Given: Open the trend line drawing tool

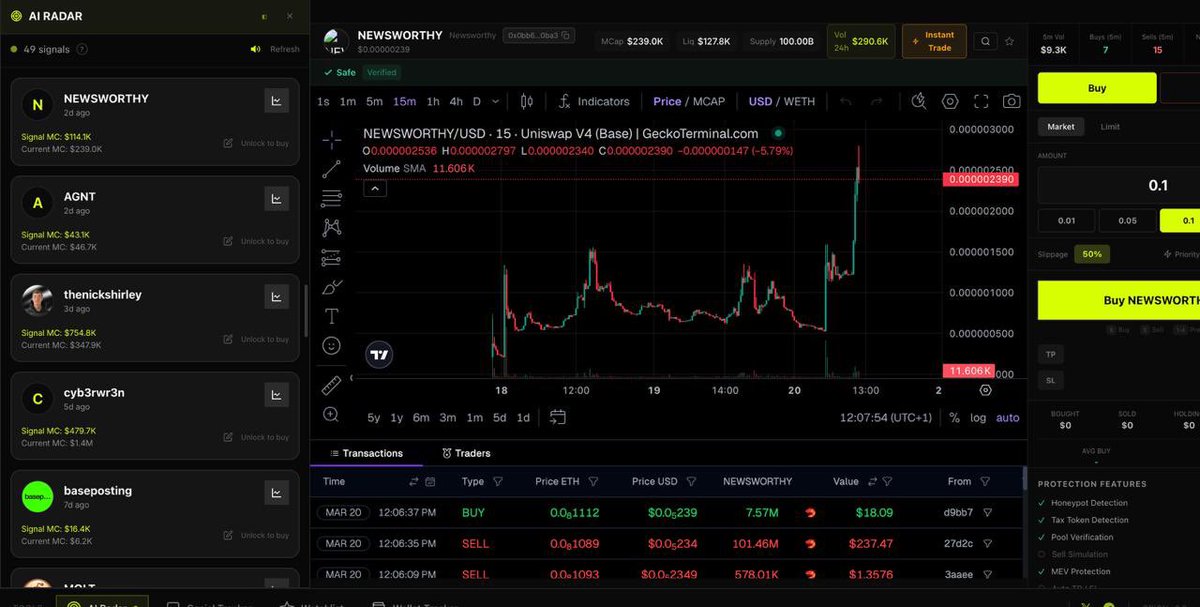Looking at the screenshot, I should (x=331, y=169).
